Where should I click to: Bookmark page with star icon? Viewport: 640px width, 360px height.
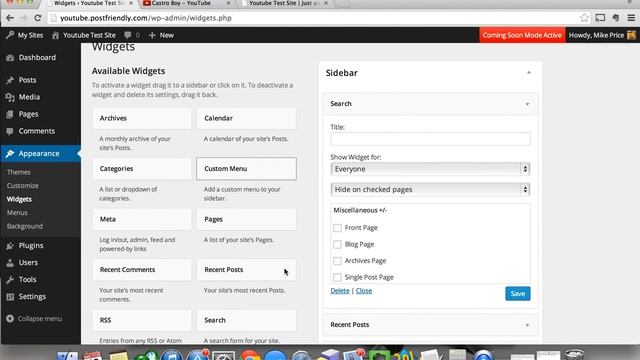click(584, 18)
